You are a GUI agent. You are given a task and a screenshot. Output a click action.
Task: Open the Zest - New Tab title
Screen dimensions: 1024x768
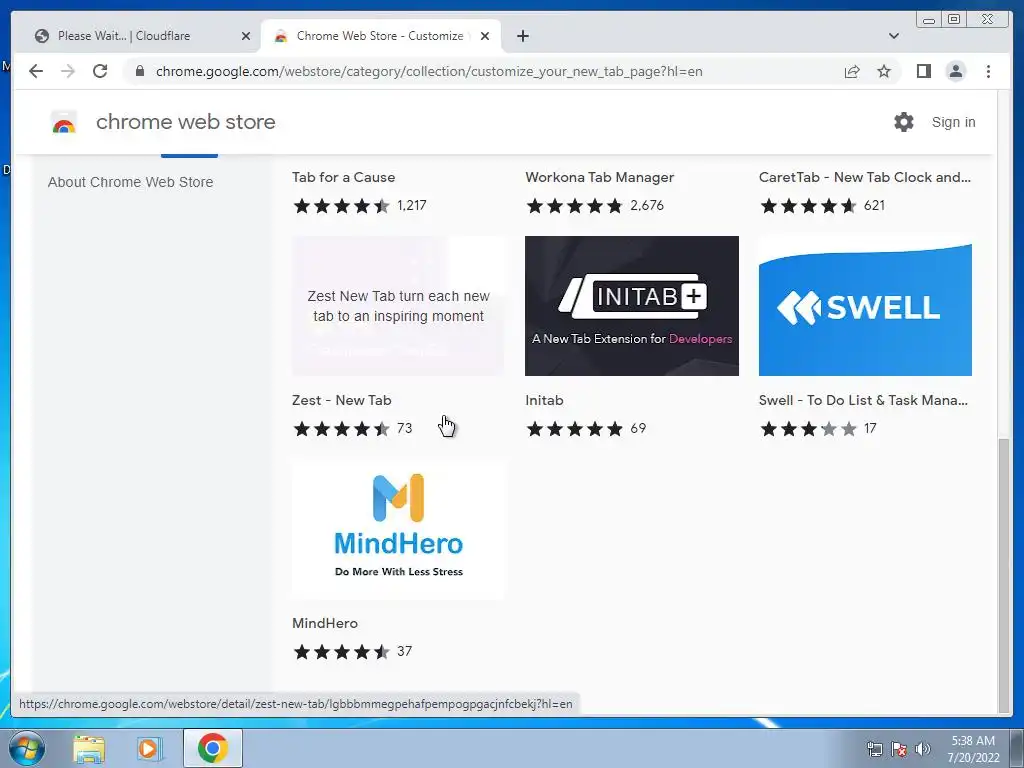click(342, 400)
